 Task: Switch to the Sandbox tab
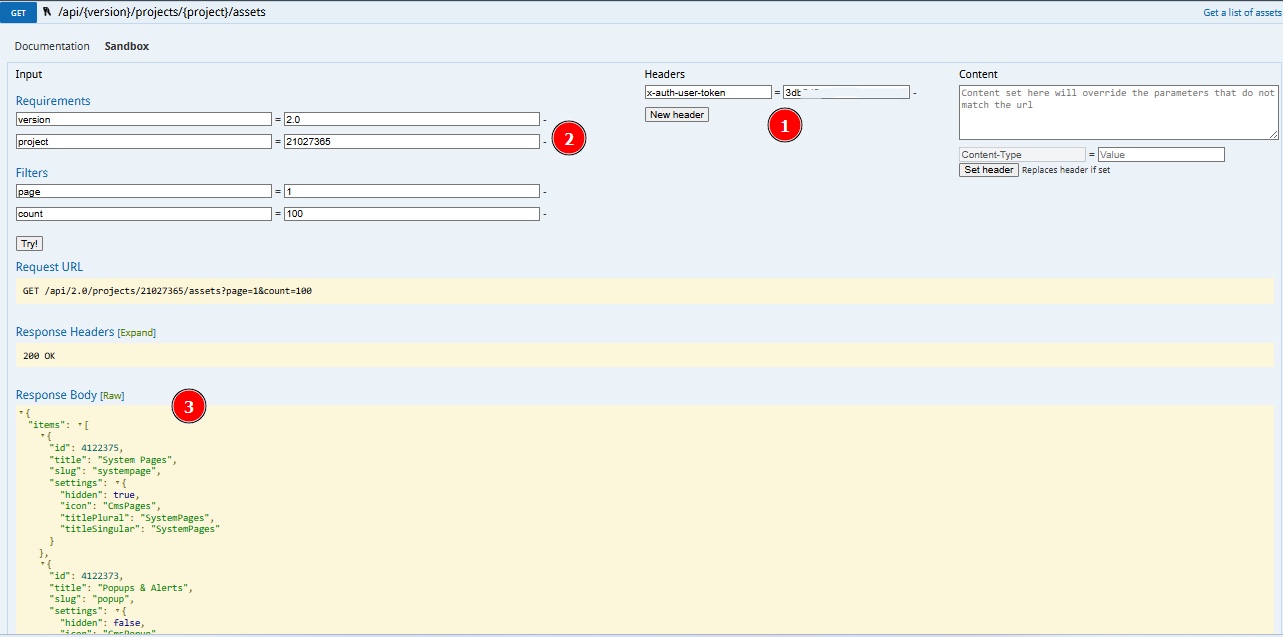click(x=127, y=46)
